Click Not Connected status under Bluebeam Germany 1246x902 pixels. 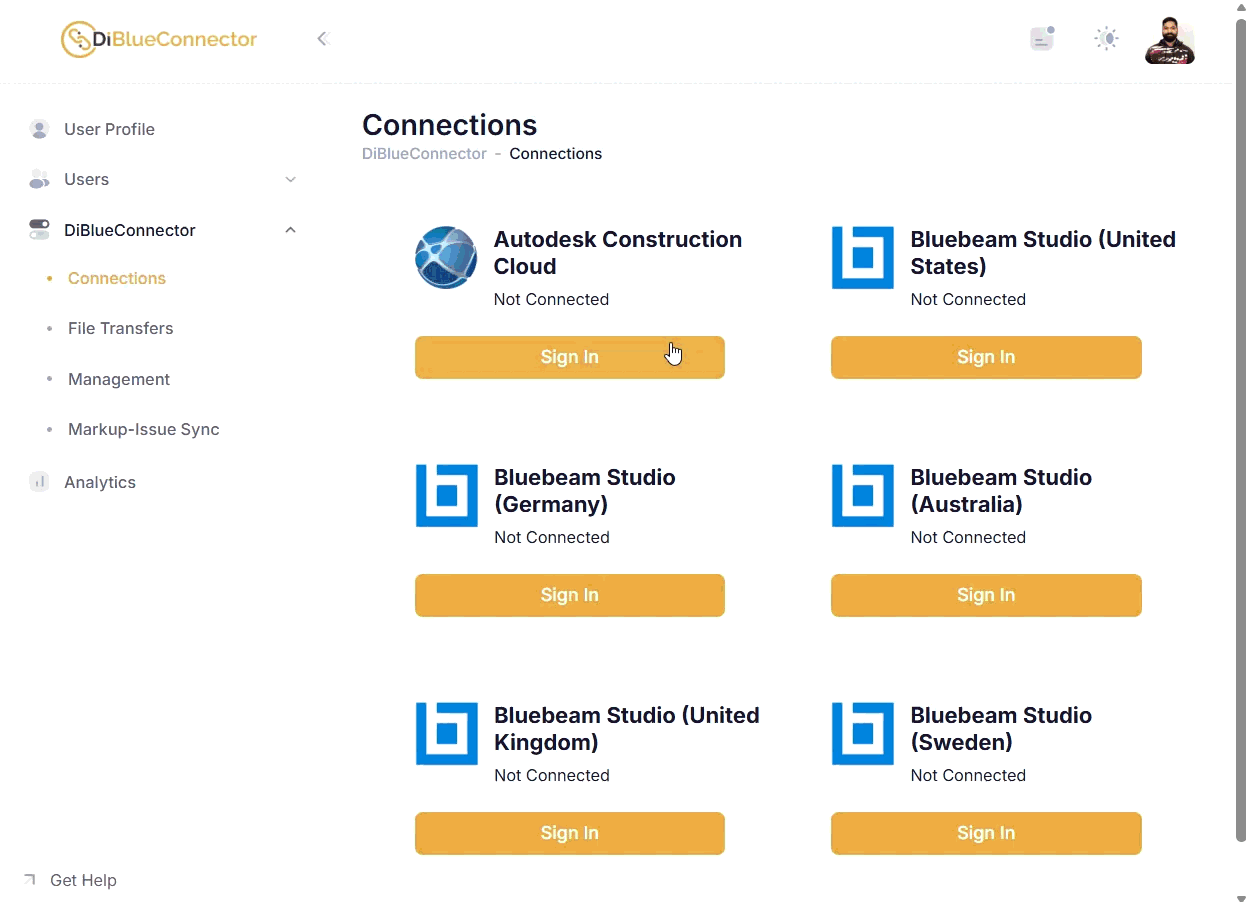[x=552, y=537]
